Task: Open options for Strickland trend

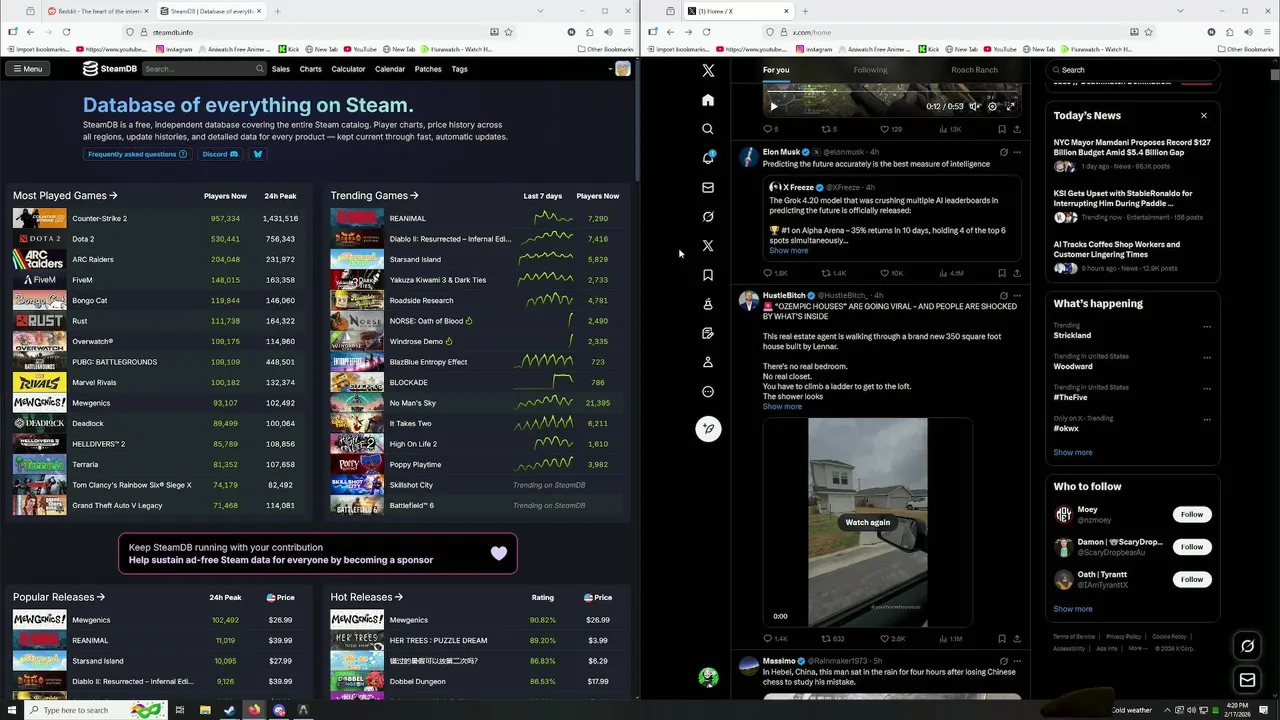Action: (1207, 327)
